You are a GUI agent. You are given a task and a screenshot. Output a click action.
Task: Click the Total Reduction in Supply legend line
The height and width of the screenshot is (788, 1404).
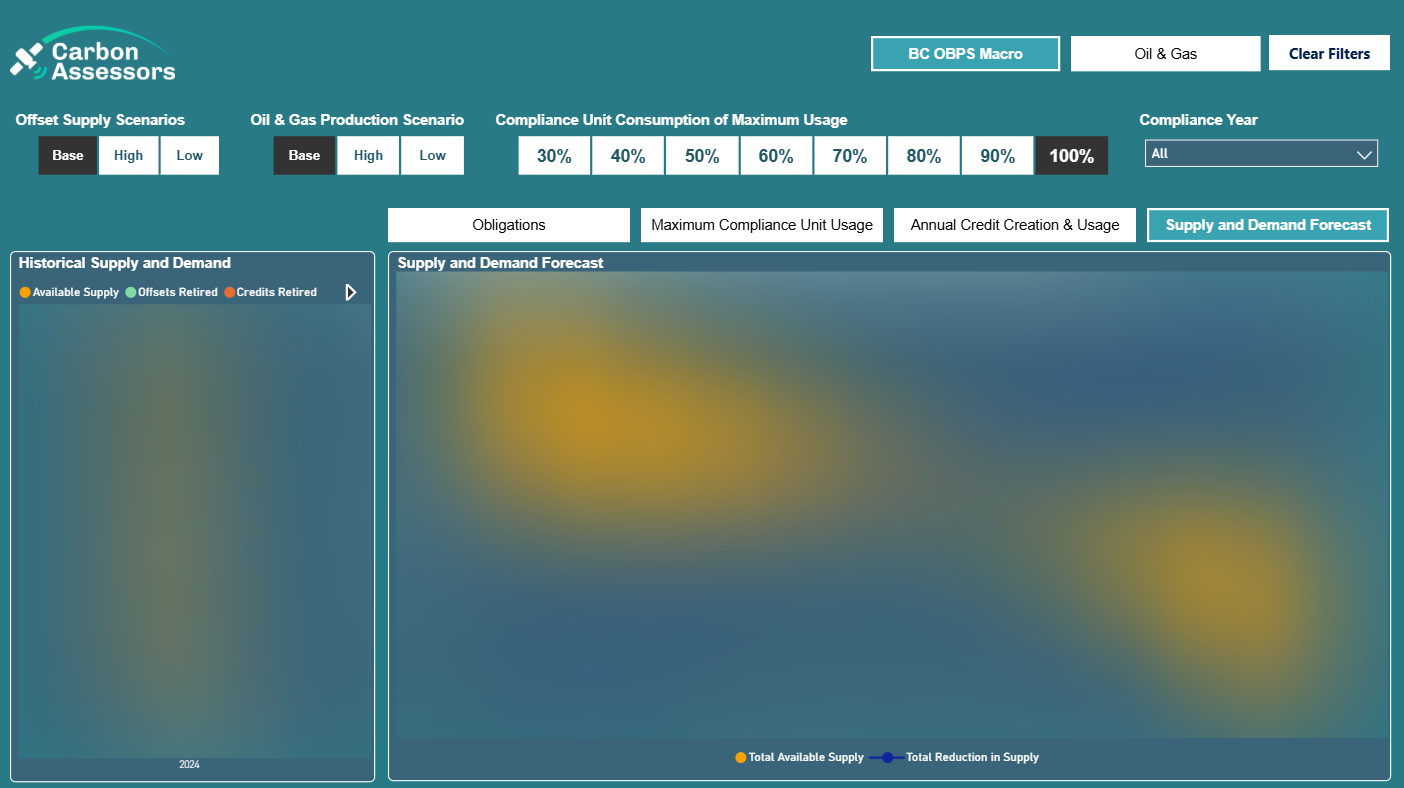point(887,757)
